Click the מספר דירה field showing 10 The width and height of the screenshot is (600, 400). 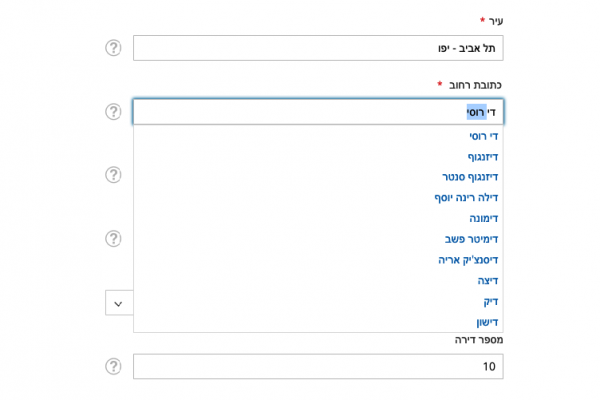pos(318,366)
